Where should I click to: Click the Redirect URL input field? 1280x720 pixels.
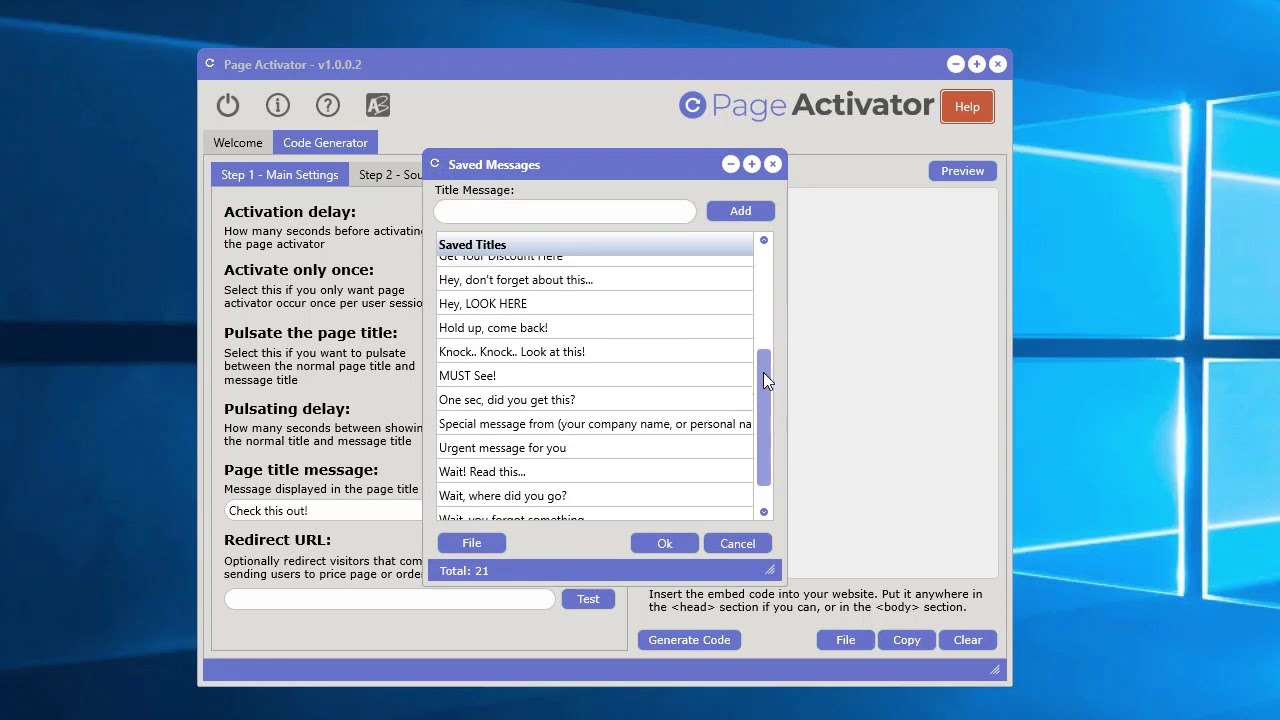pyautogui.click(x=390, y=599)
